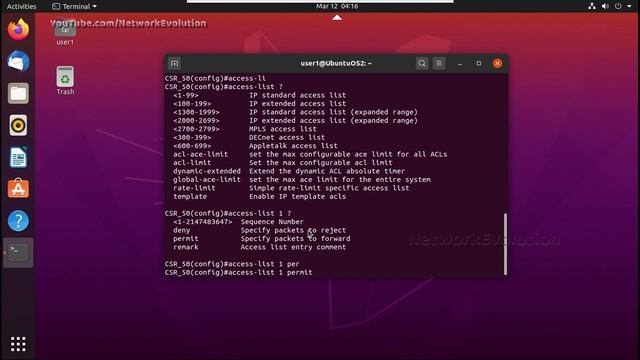Click the 'Specify packets to forward' text

tap(296, 239)
